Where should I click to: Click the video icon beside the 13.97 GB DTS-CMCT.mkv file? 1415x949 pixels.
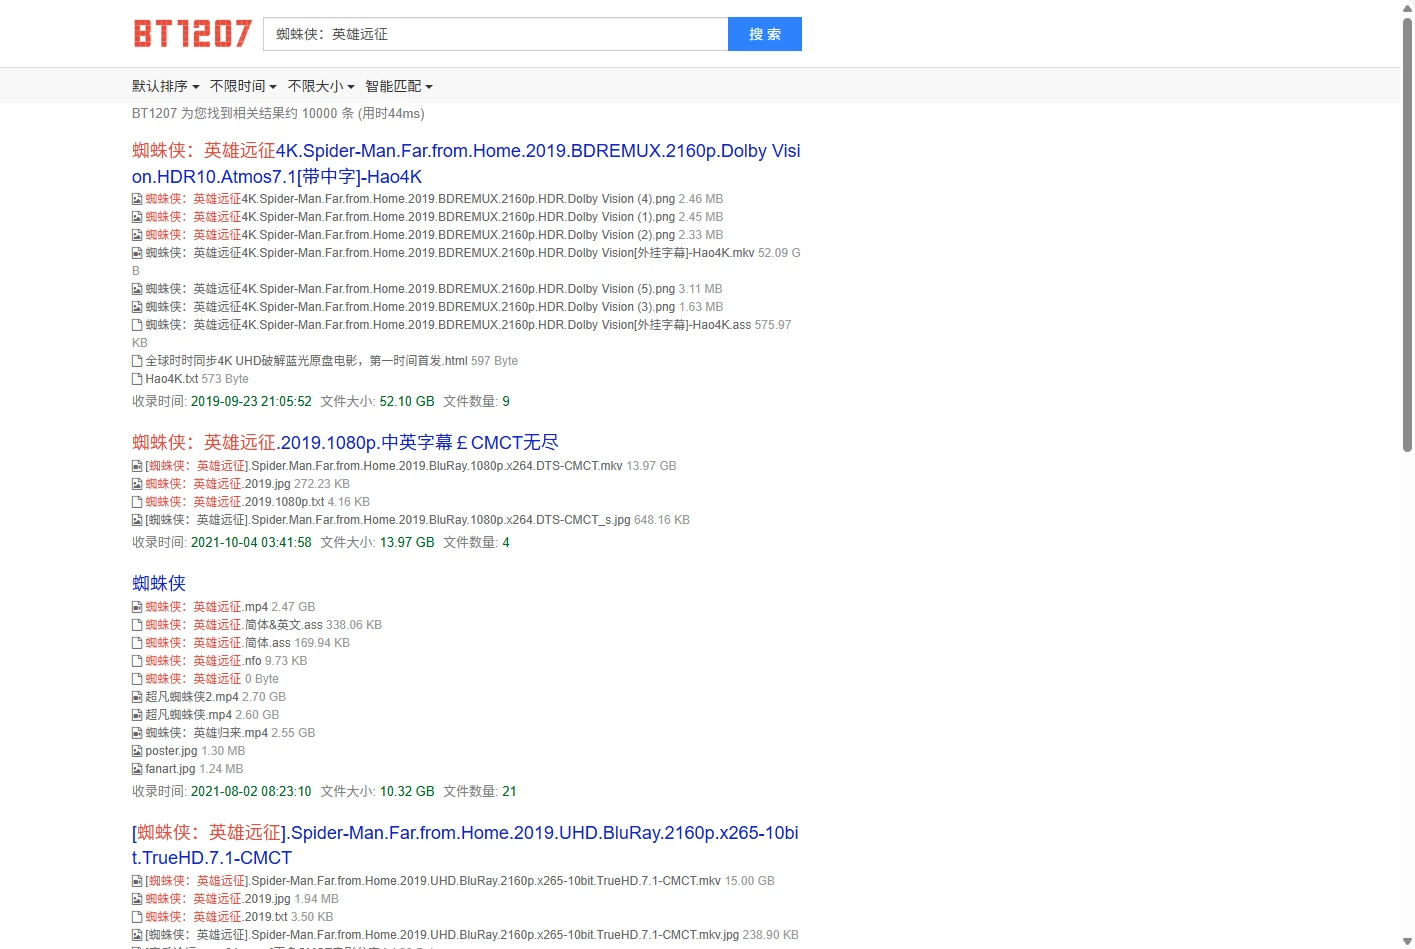click(137, 466)
